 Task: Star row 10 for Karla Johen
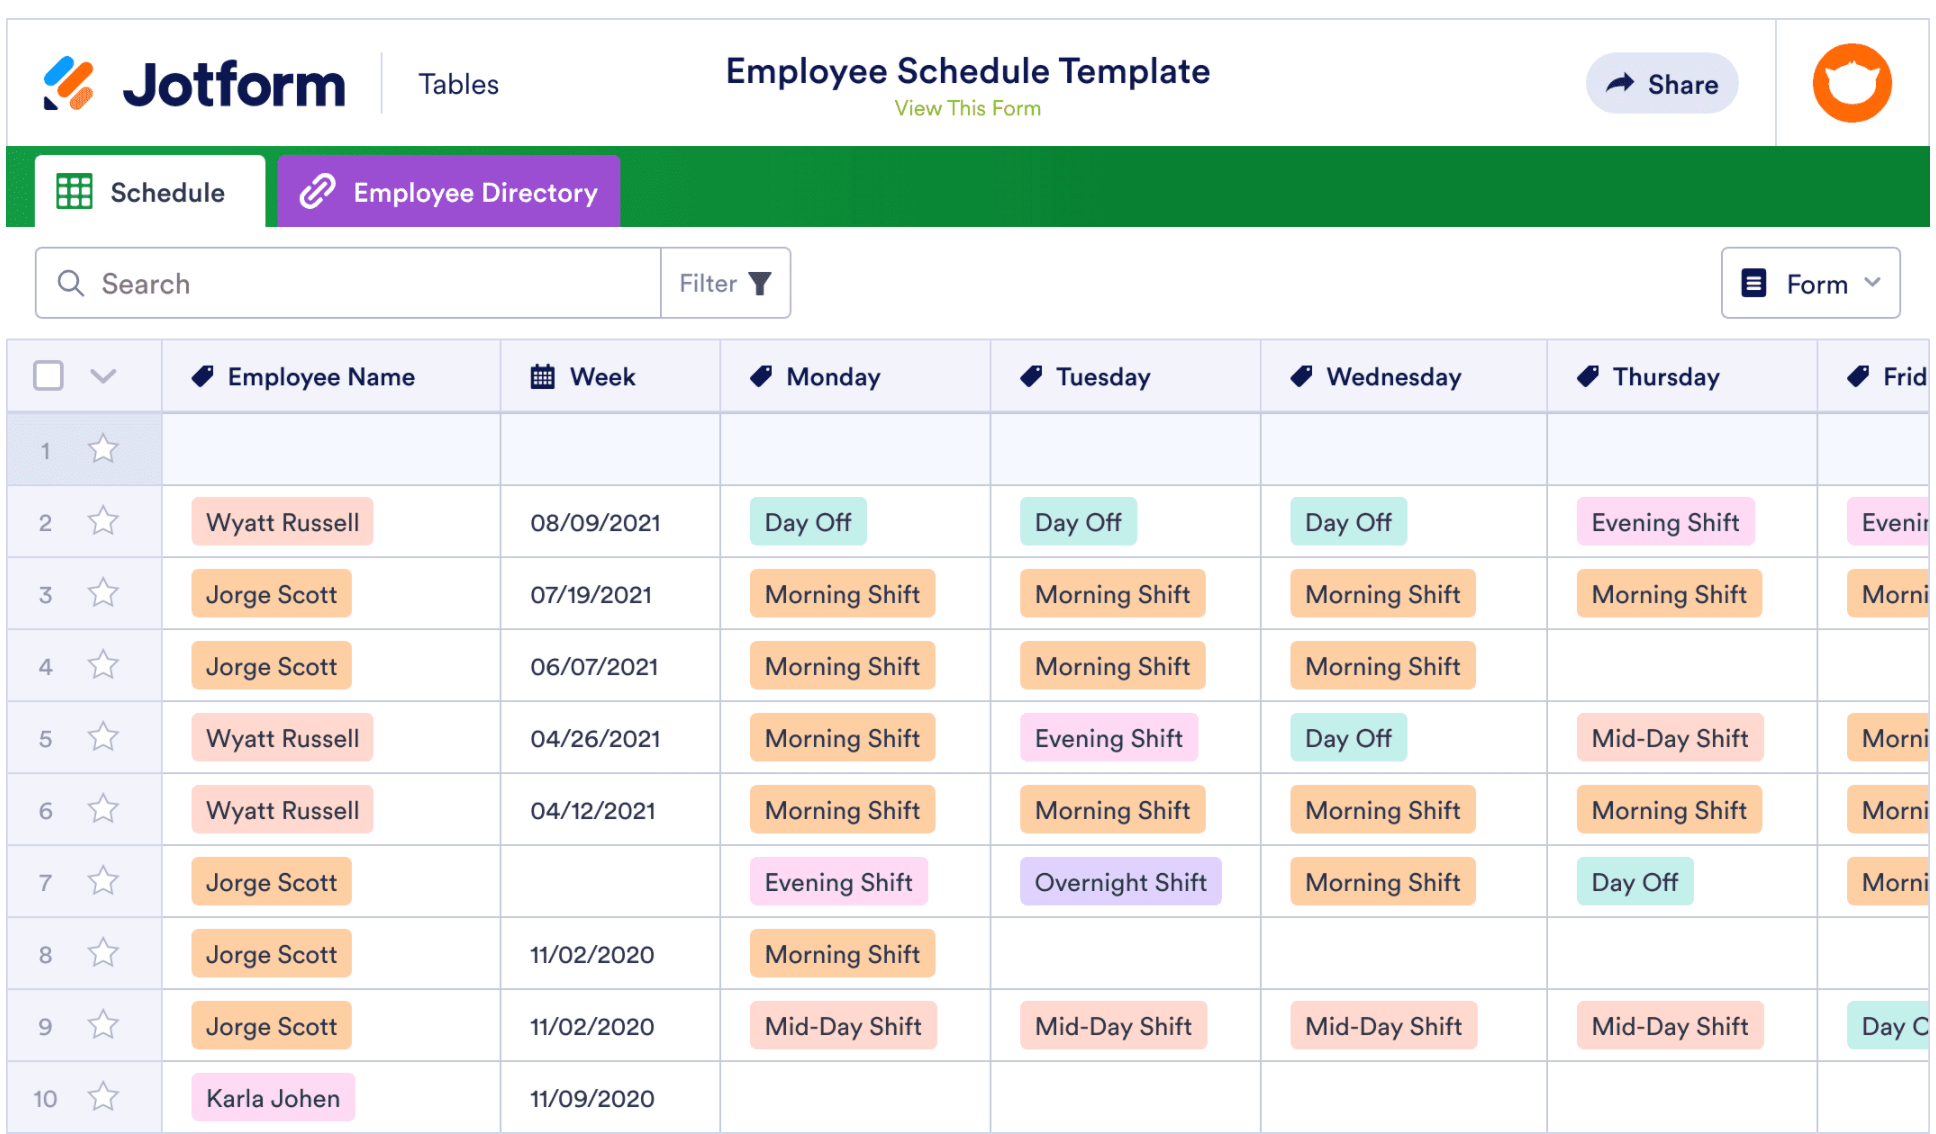pyautogui.click(x=103, y=1097)
